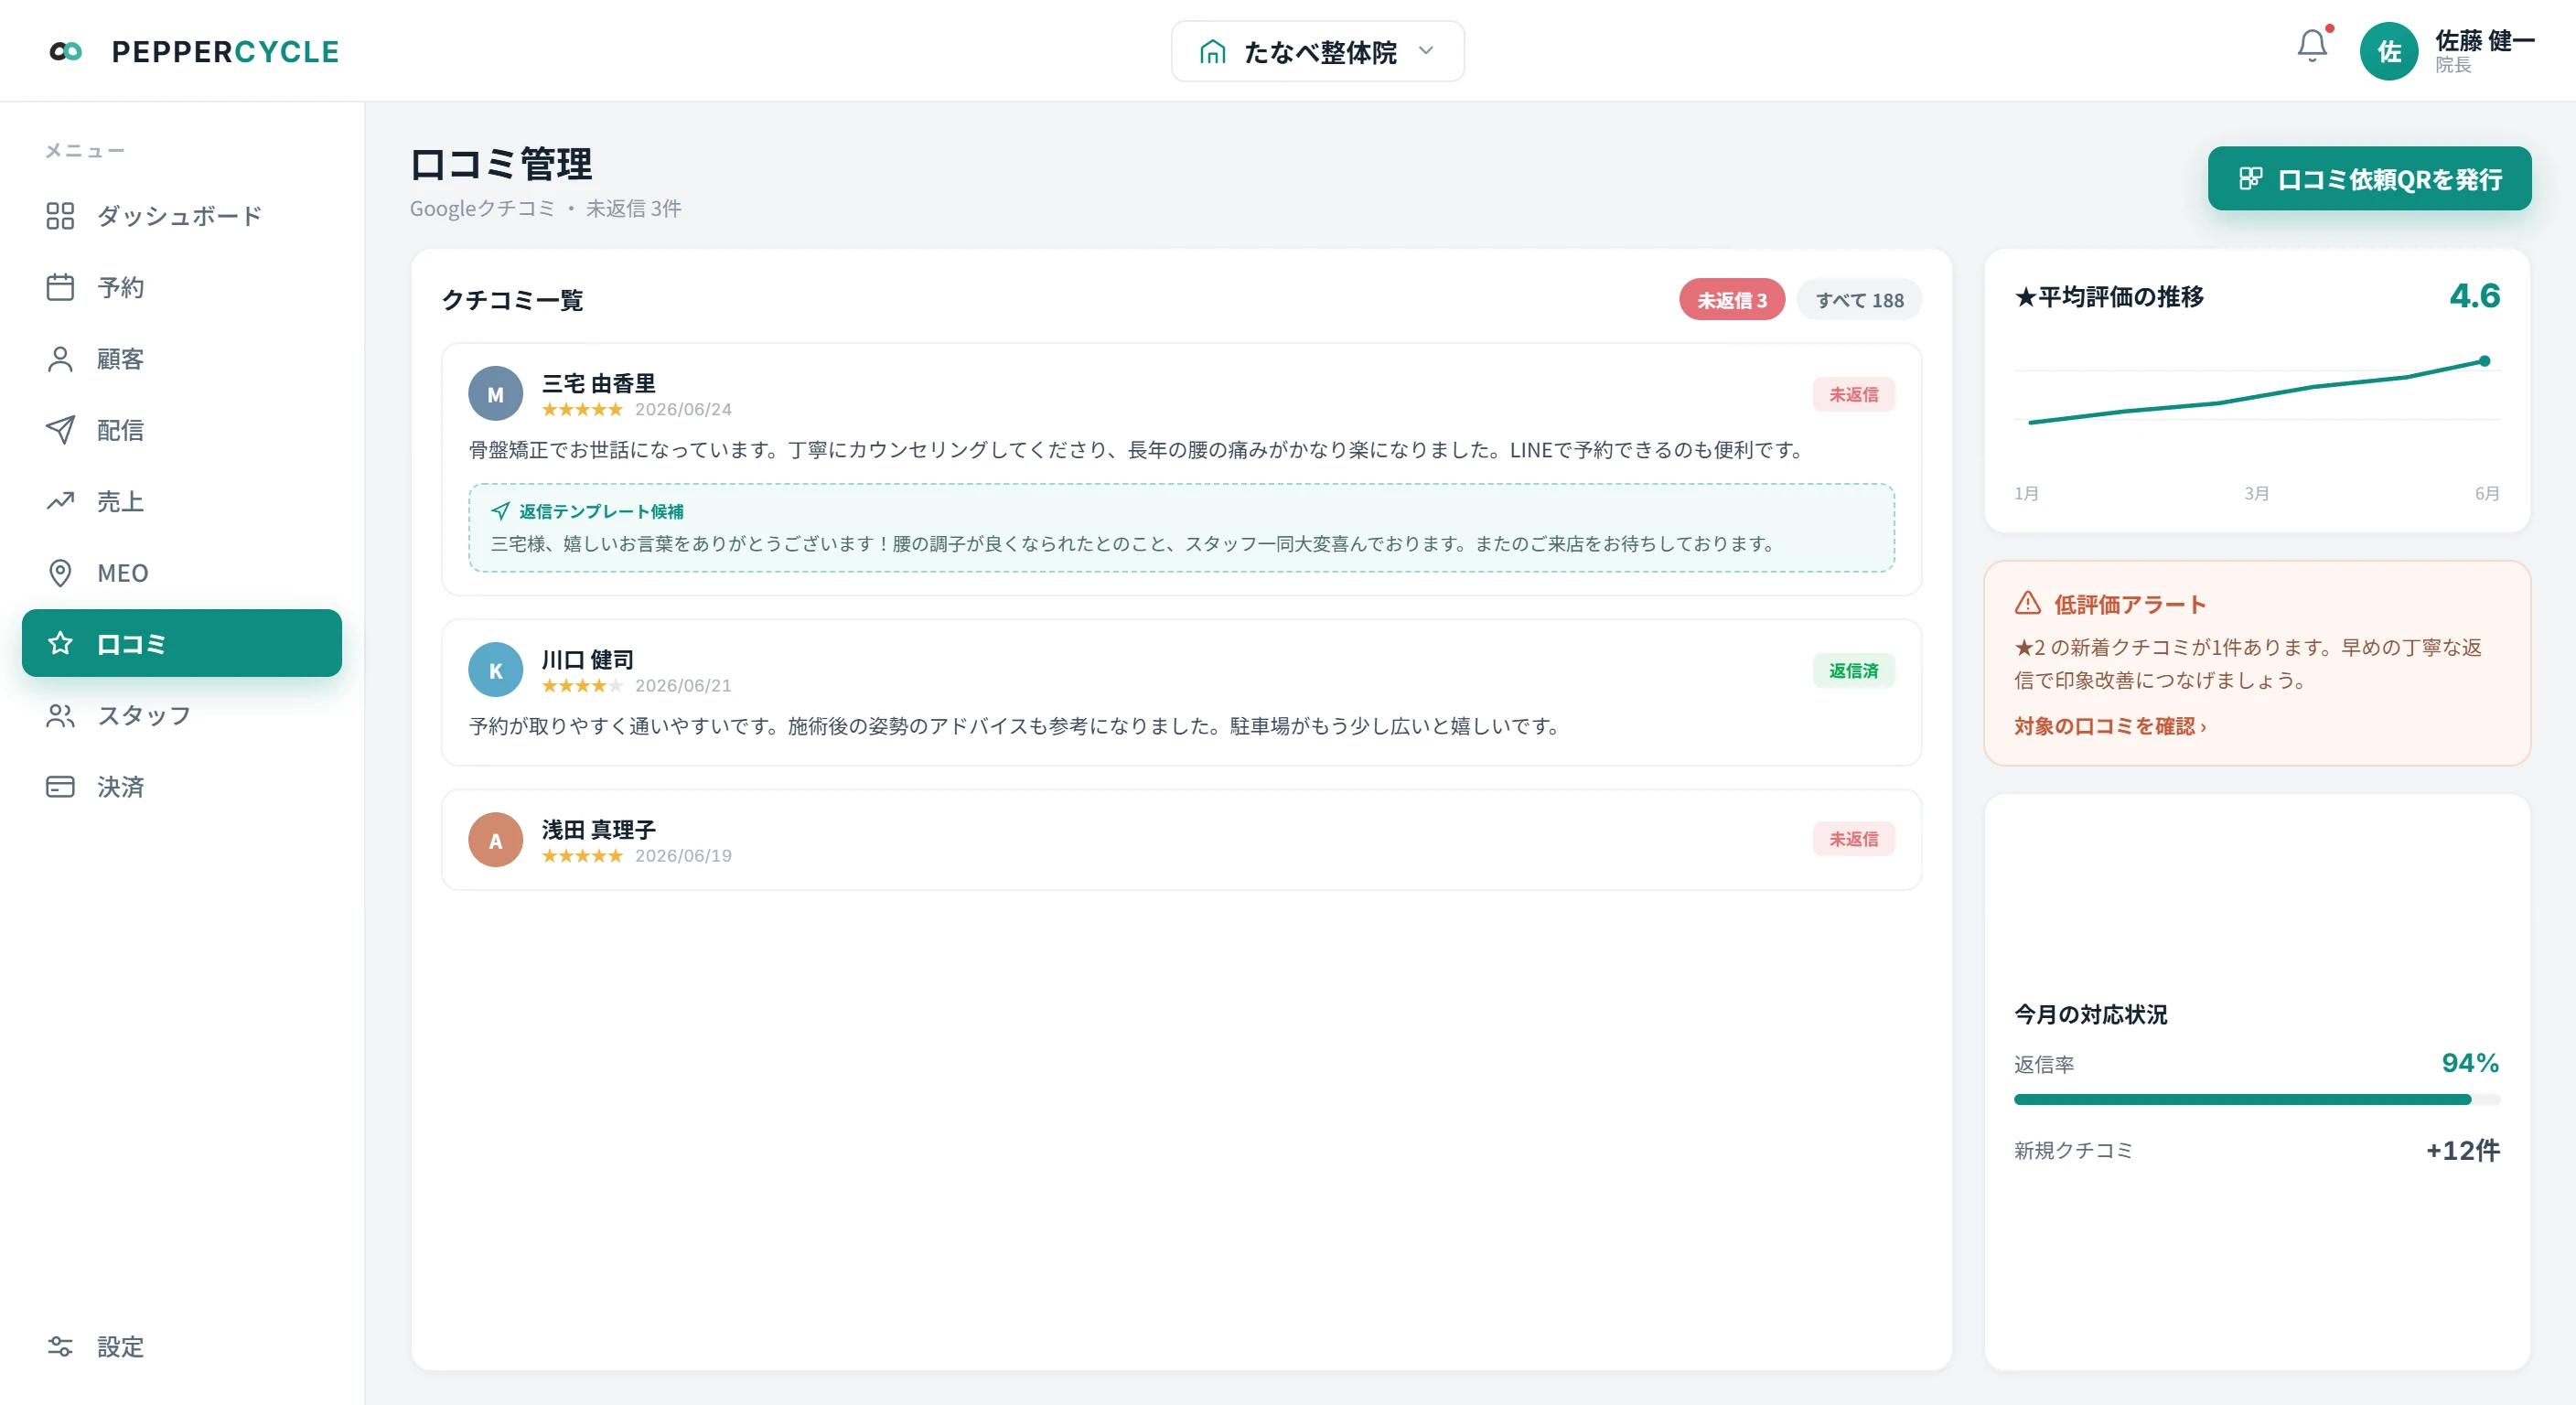Click reviewer name 三宅 由香里

[x=598, y=383]
